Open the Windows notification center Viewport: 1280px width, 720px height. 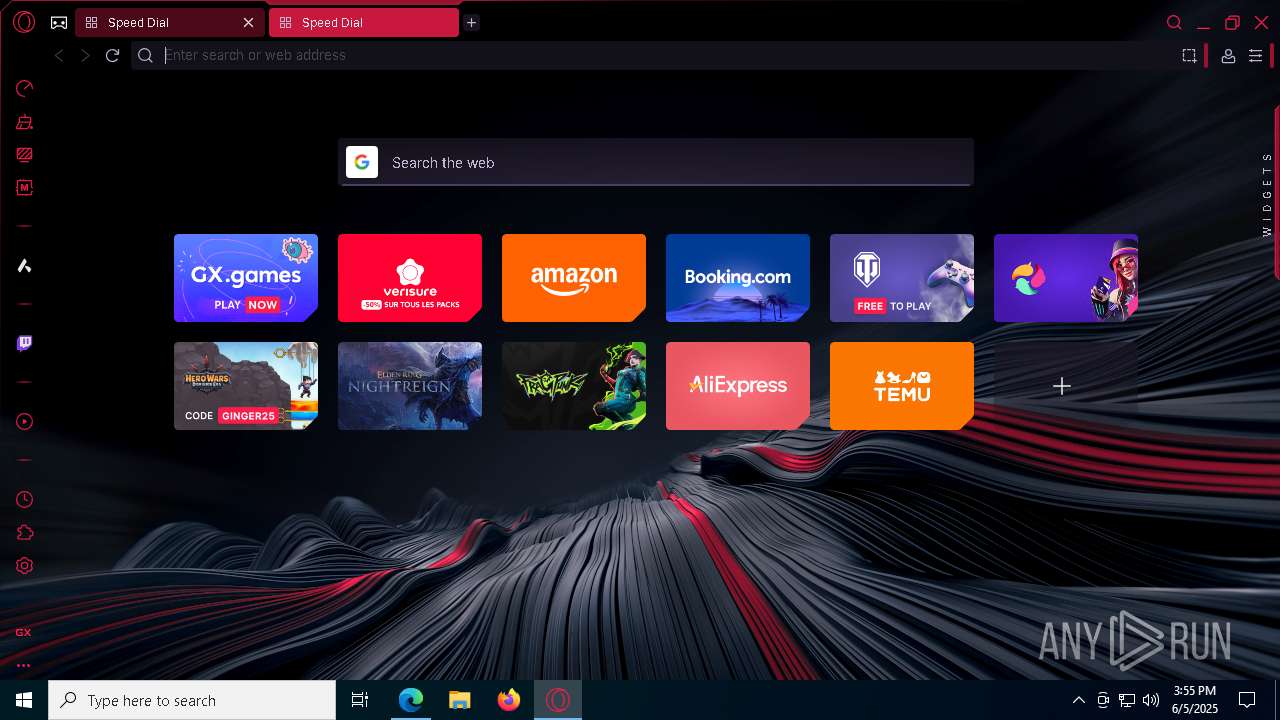[1247, 700]
